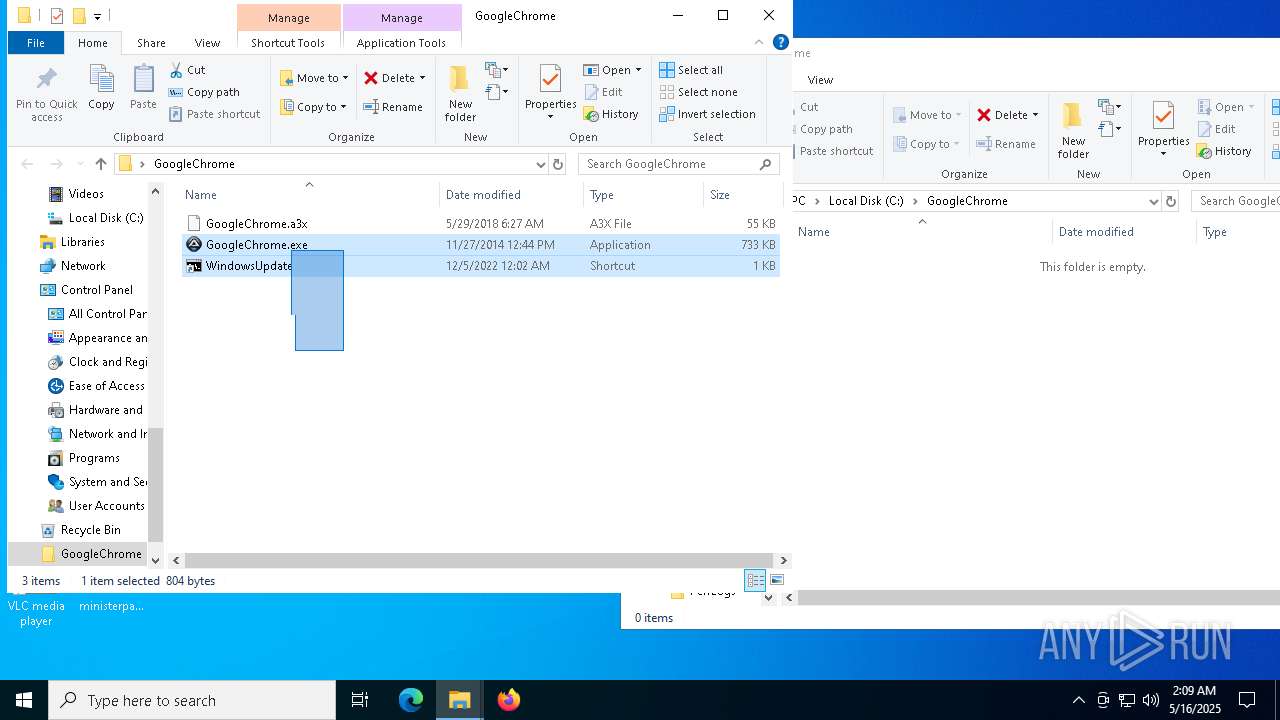Screen dimensions: 1280x720
Task: Click New folder in front window
Action: click(460, 94)
